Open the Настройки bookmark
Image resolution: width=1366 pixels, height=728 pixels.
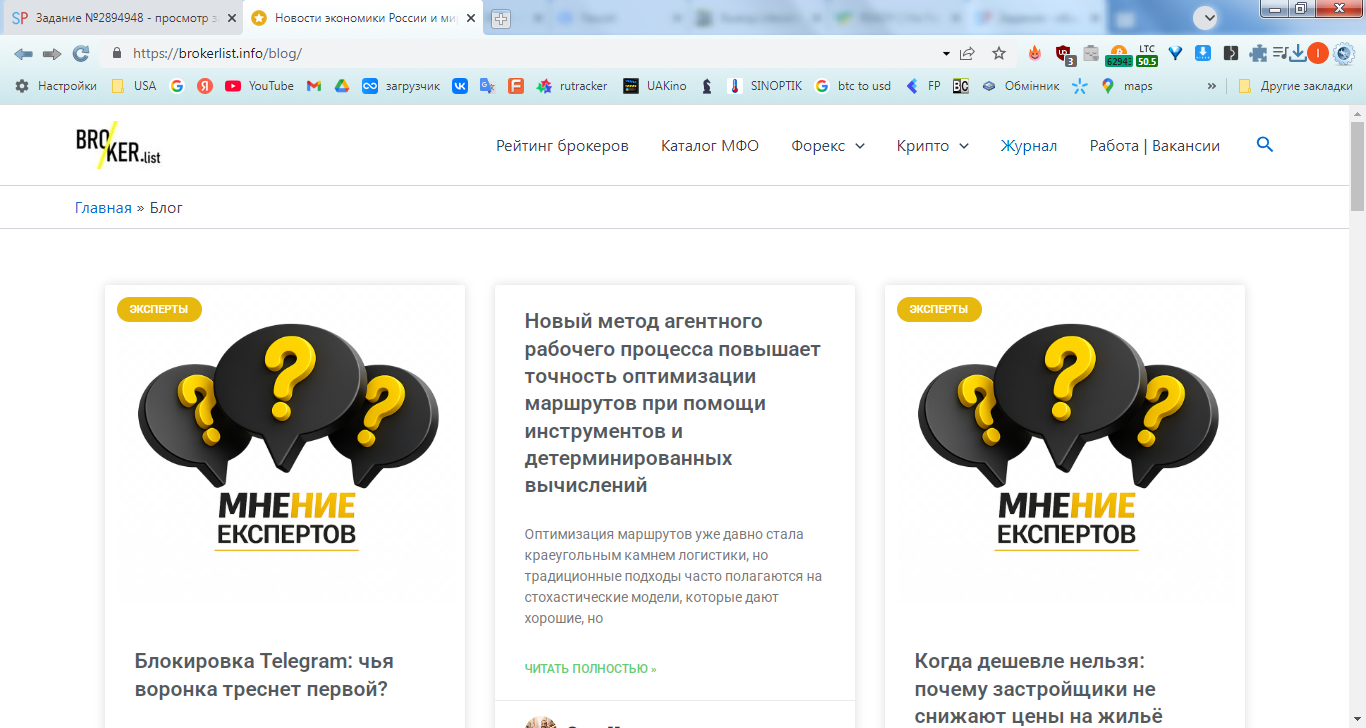point(56,86)
